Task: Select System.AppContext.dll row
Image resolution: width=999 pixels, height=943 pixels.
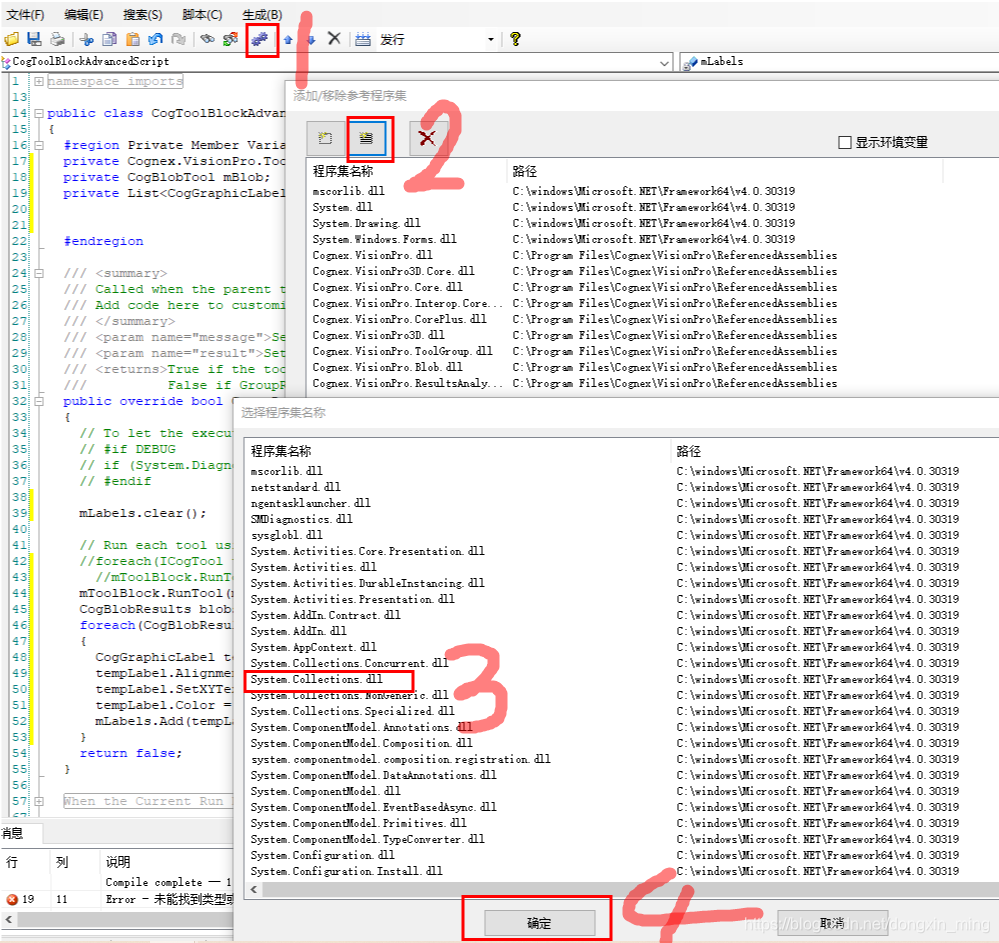Action: point(313,647)
